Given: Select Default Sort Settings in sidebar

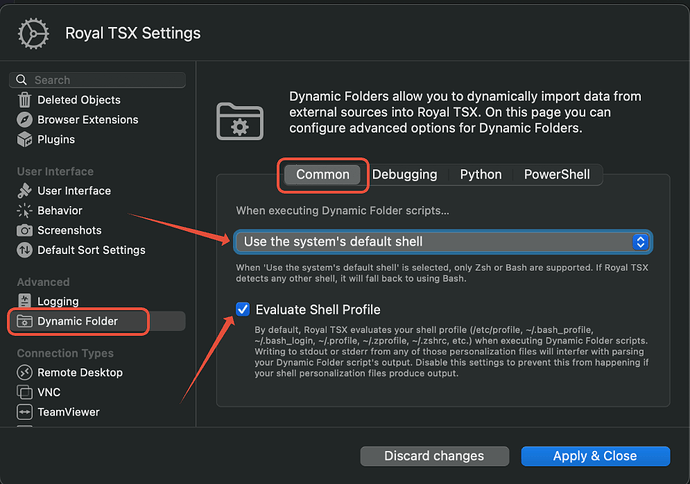Looking at the screenshot, I should pyautogui.click(x=91, y=251).
